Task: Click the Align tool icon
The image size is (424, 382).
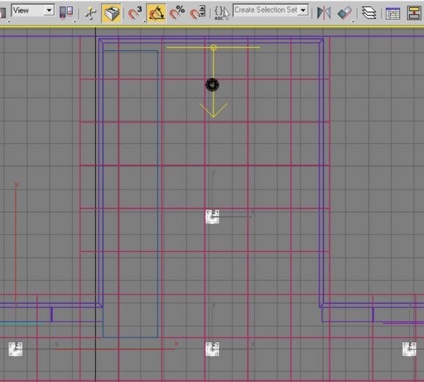Action: pos(344,13)
